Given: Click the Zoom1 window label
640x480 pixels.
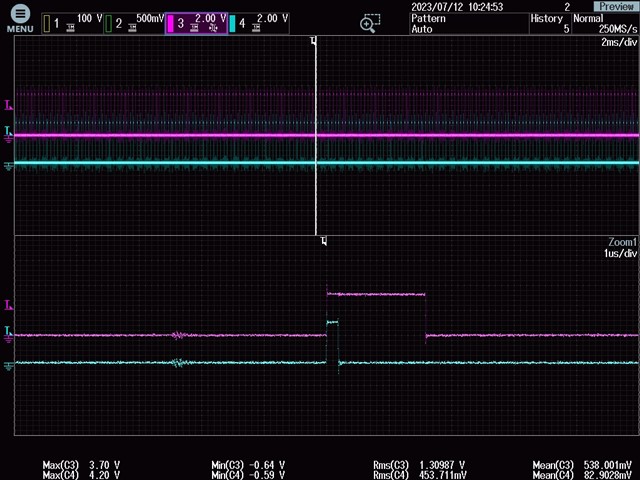Looking at the screenshot, I should pos(622,242).
